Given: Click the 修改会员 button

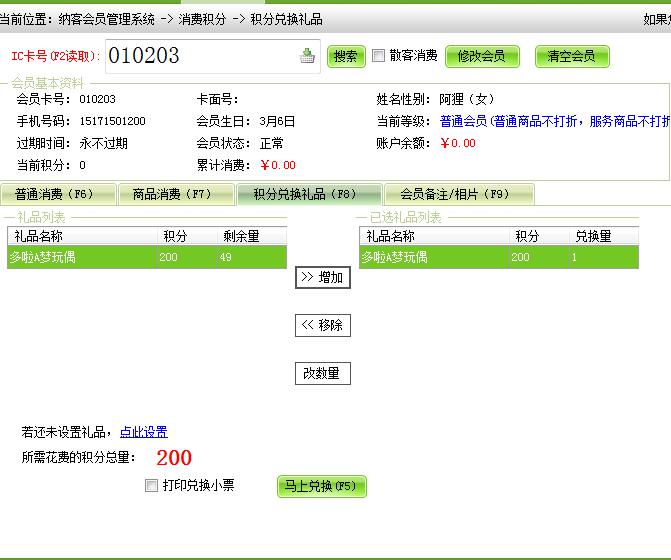Looking at the screenshot, I should click(482, 56).
